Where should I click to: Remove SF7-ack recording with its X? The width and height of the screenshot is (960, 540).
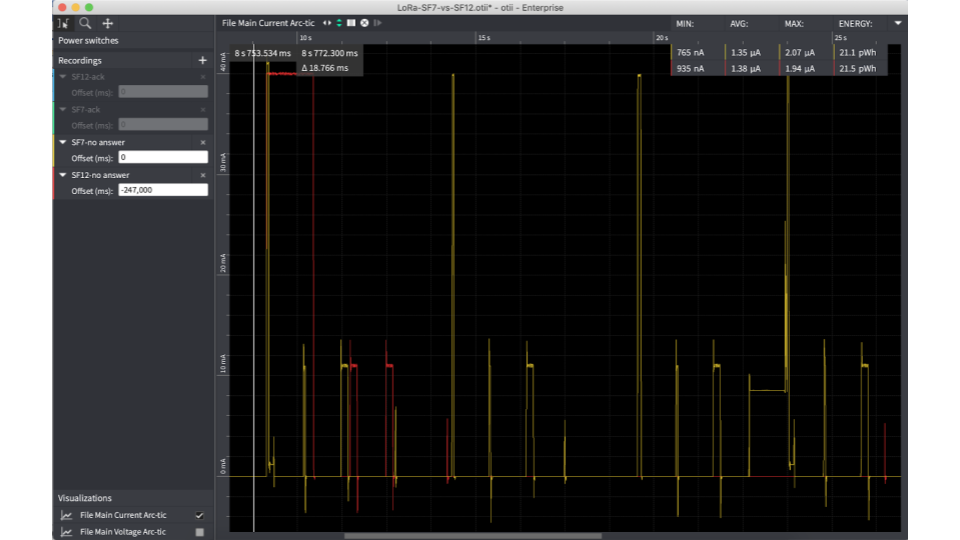pos(203,110)
